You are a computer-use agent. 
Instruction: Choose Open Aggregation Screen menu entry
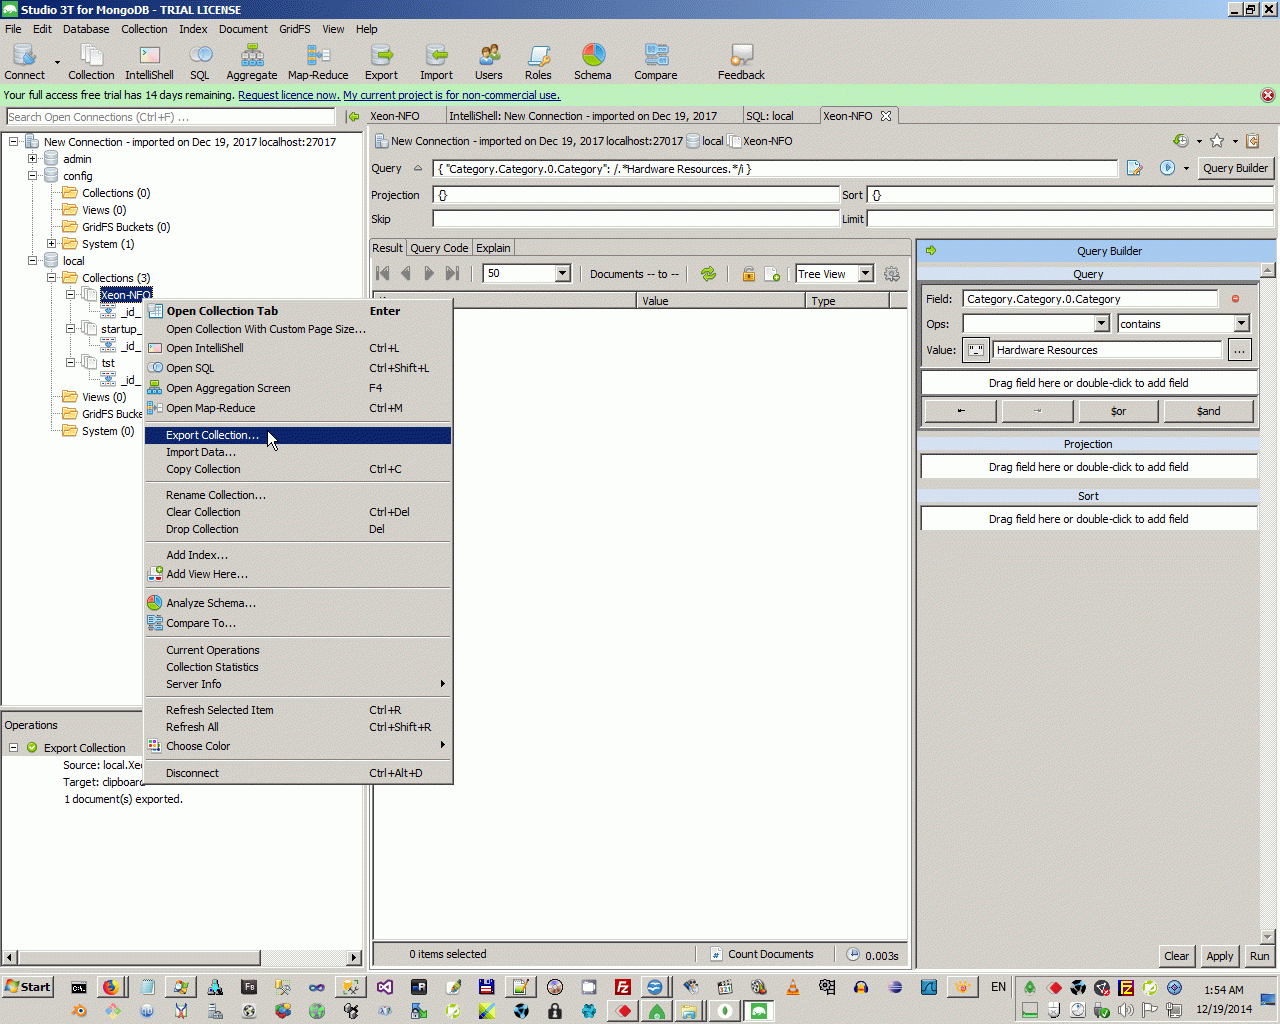[298, 388]
